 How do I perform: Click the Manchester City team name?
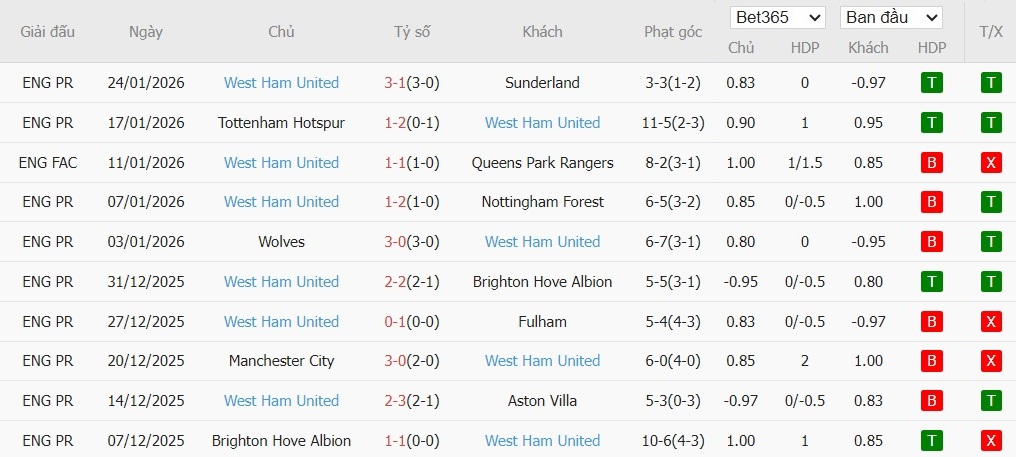point(281,361)
